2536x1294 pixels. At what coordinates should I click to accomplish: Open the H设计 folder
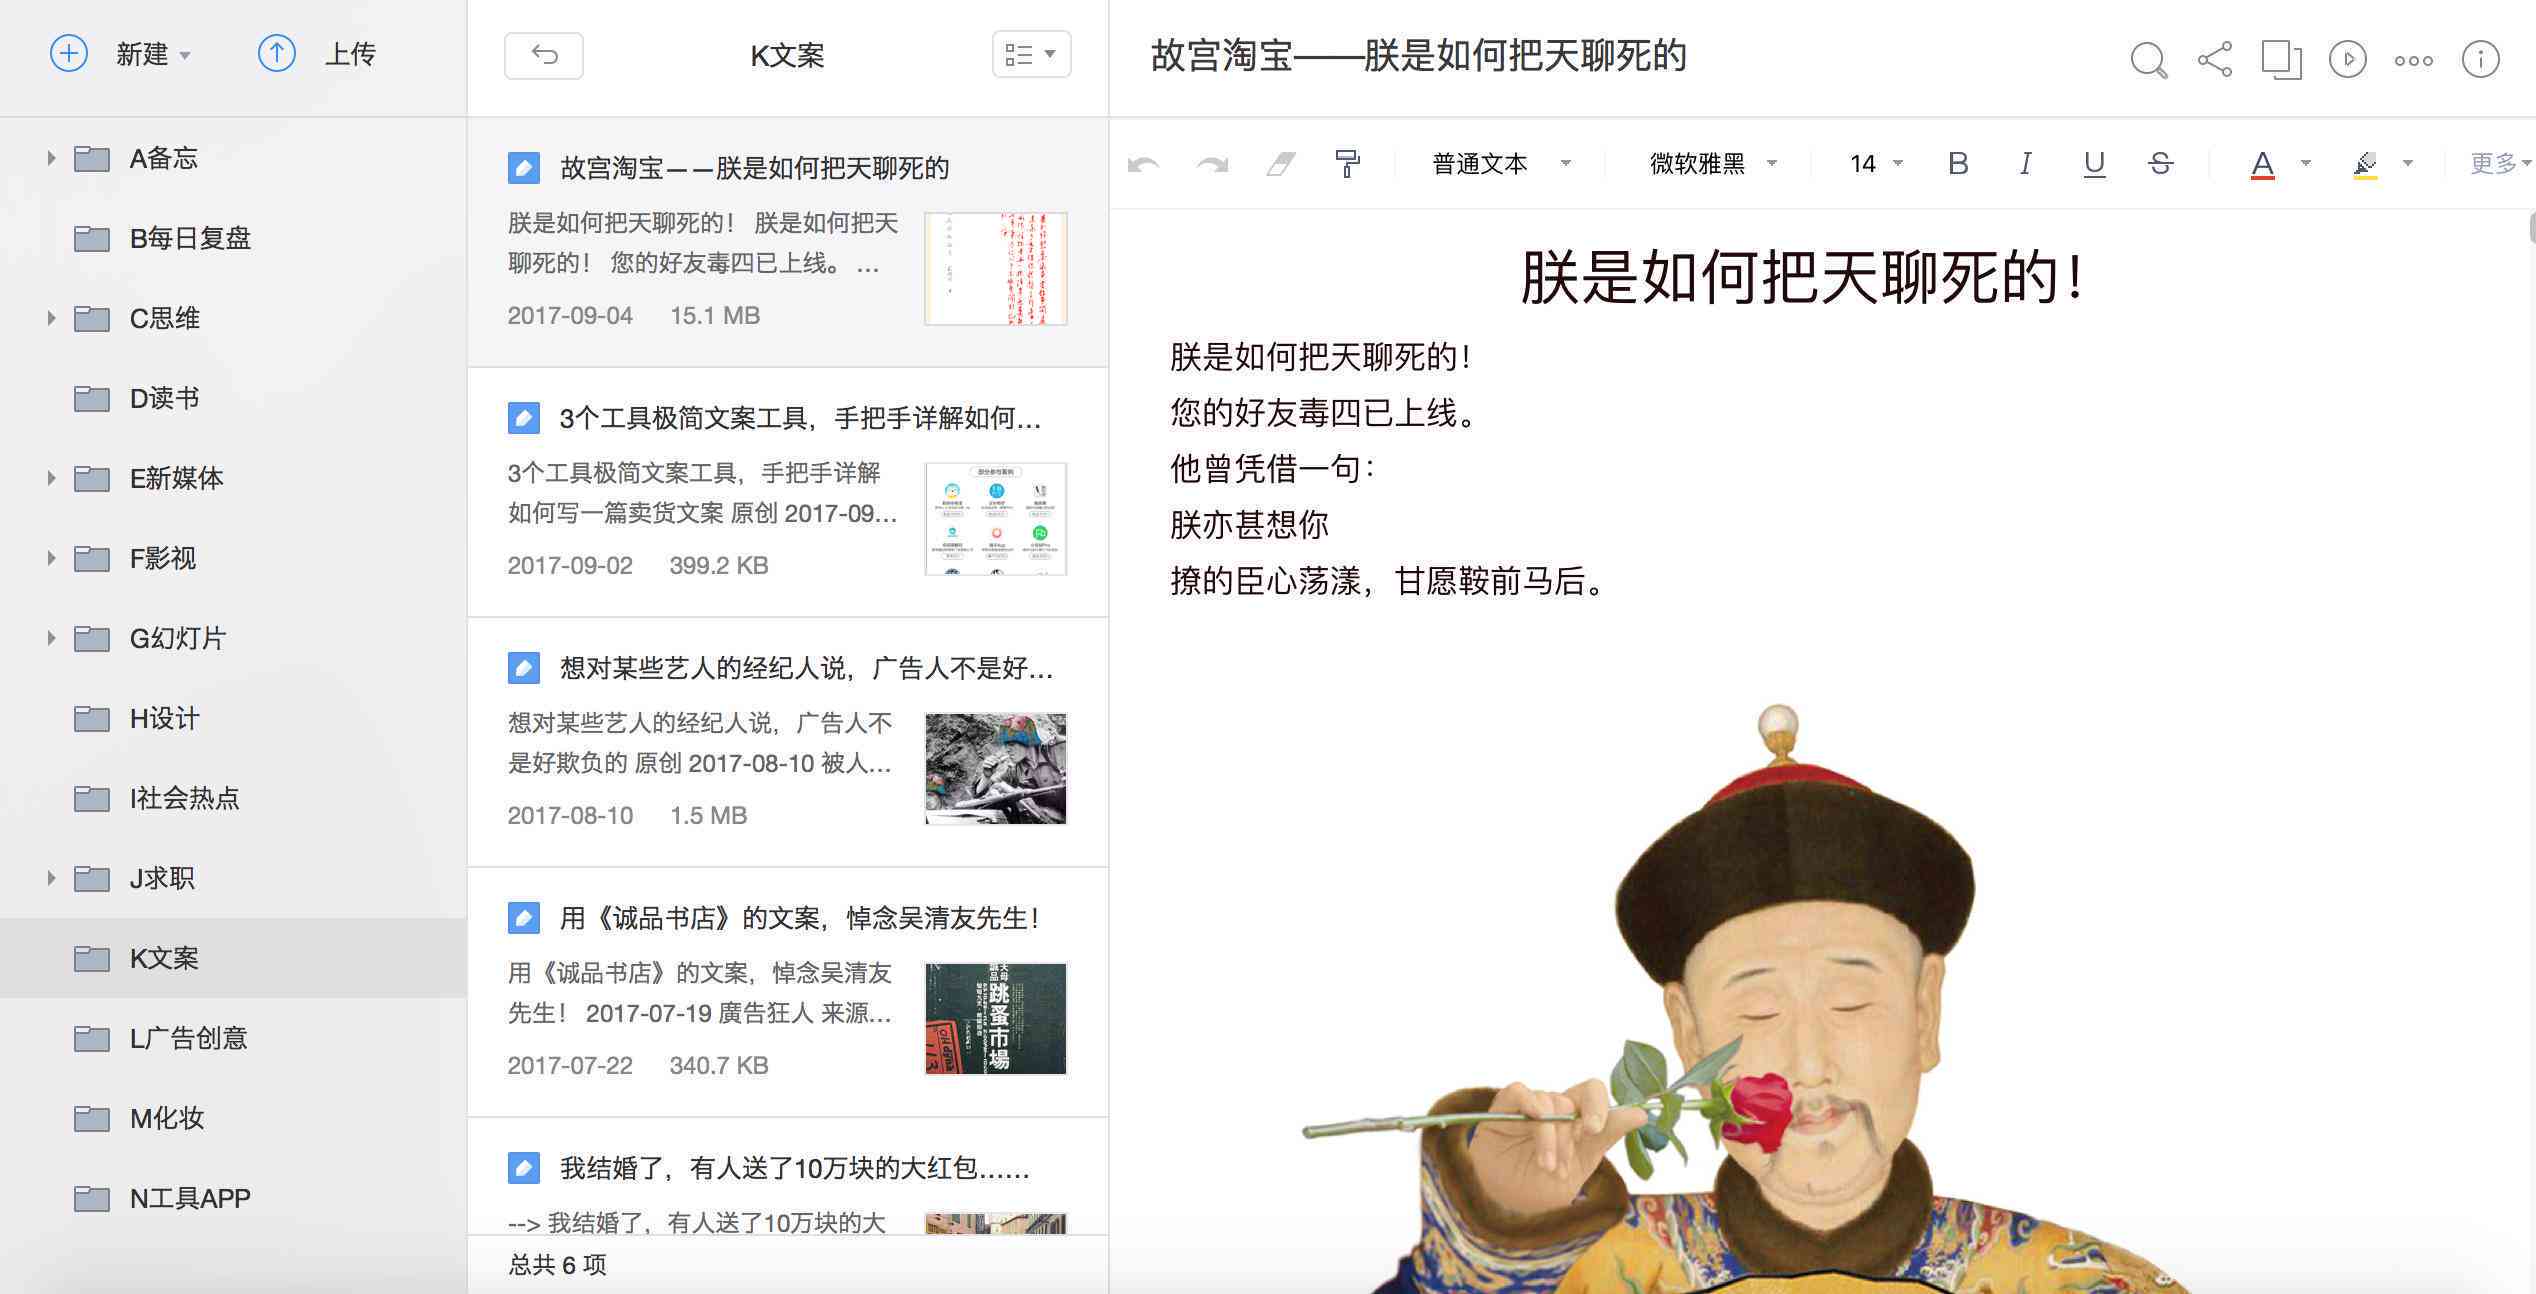pyautogui.click(x=233, y=718)
